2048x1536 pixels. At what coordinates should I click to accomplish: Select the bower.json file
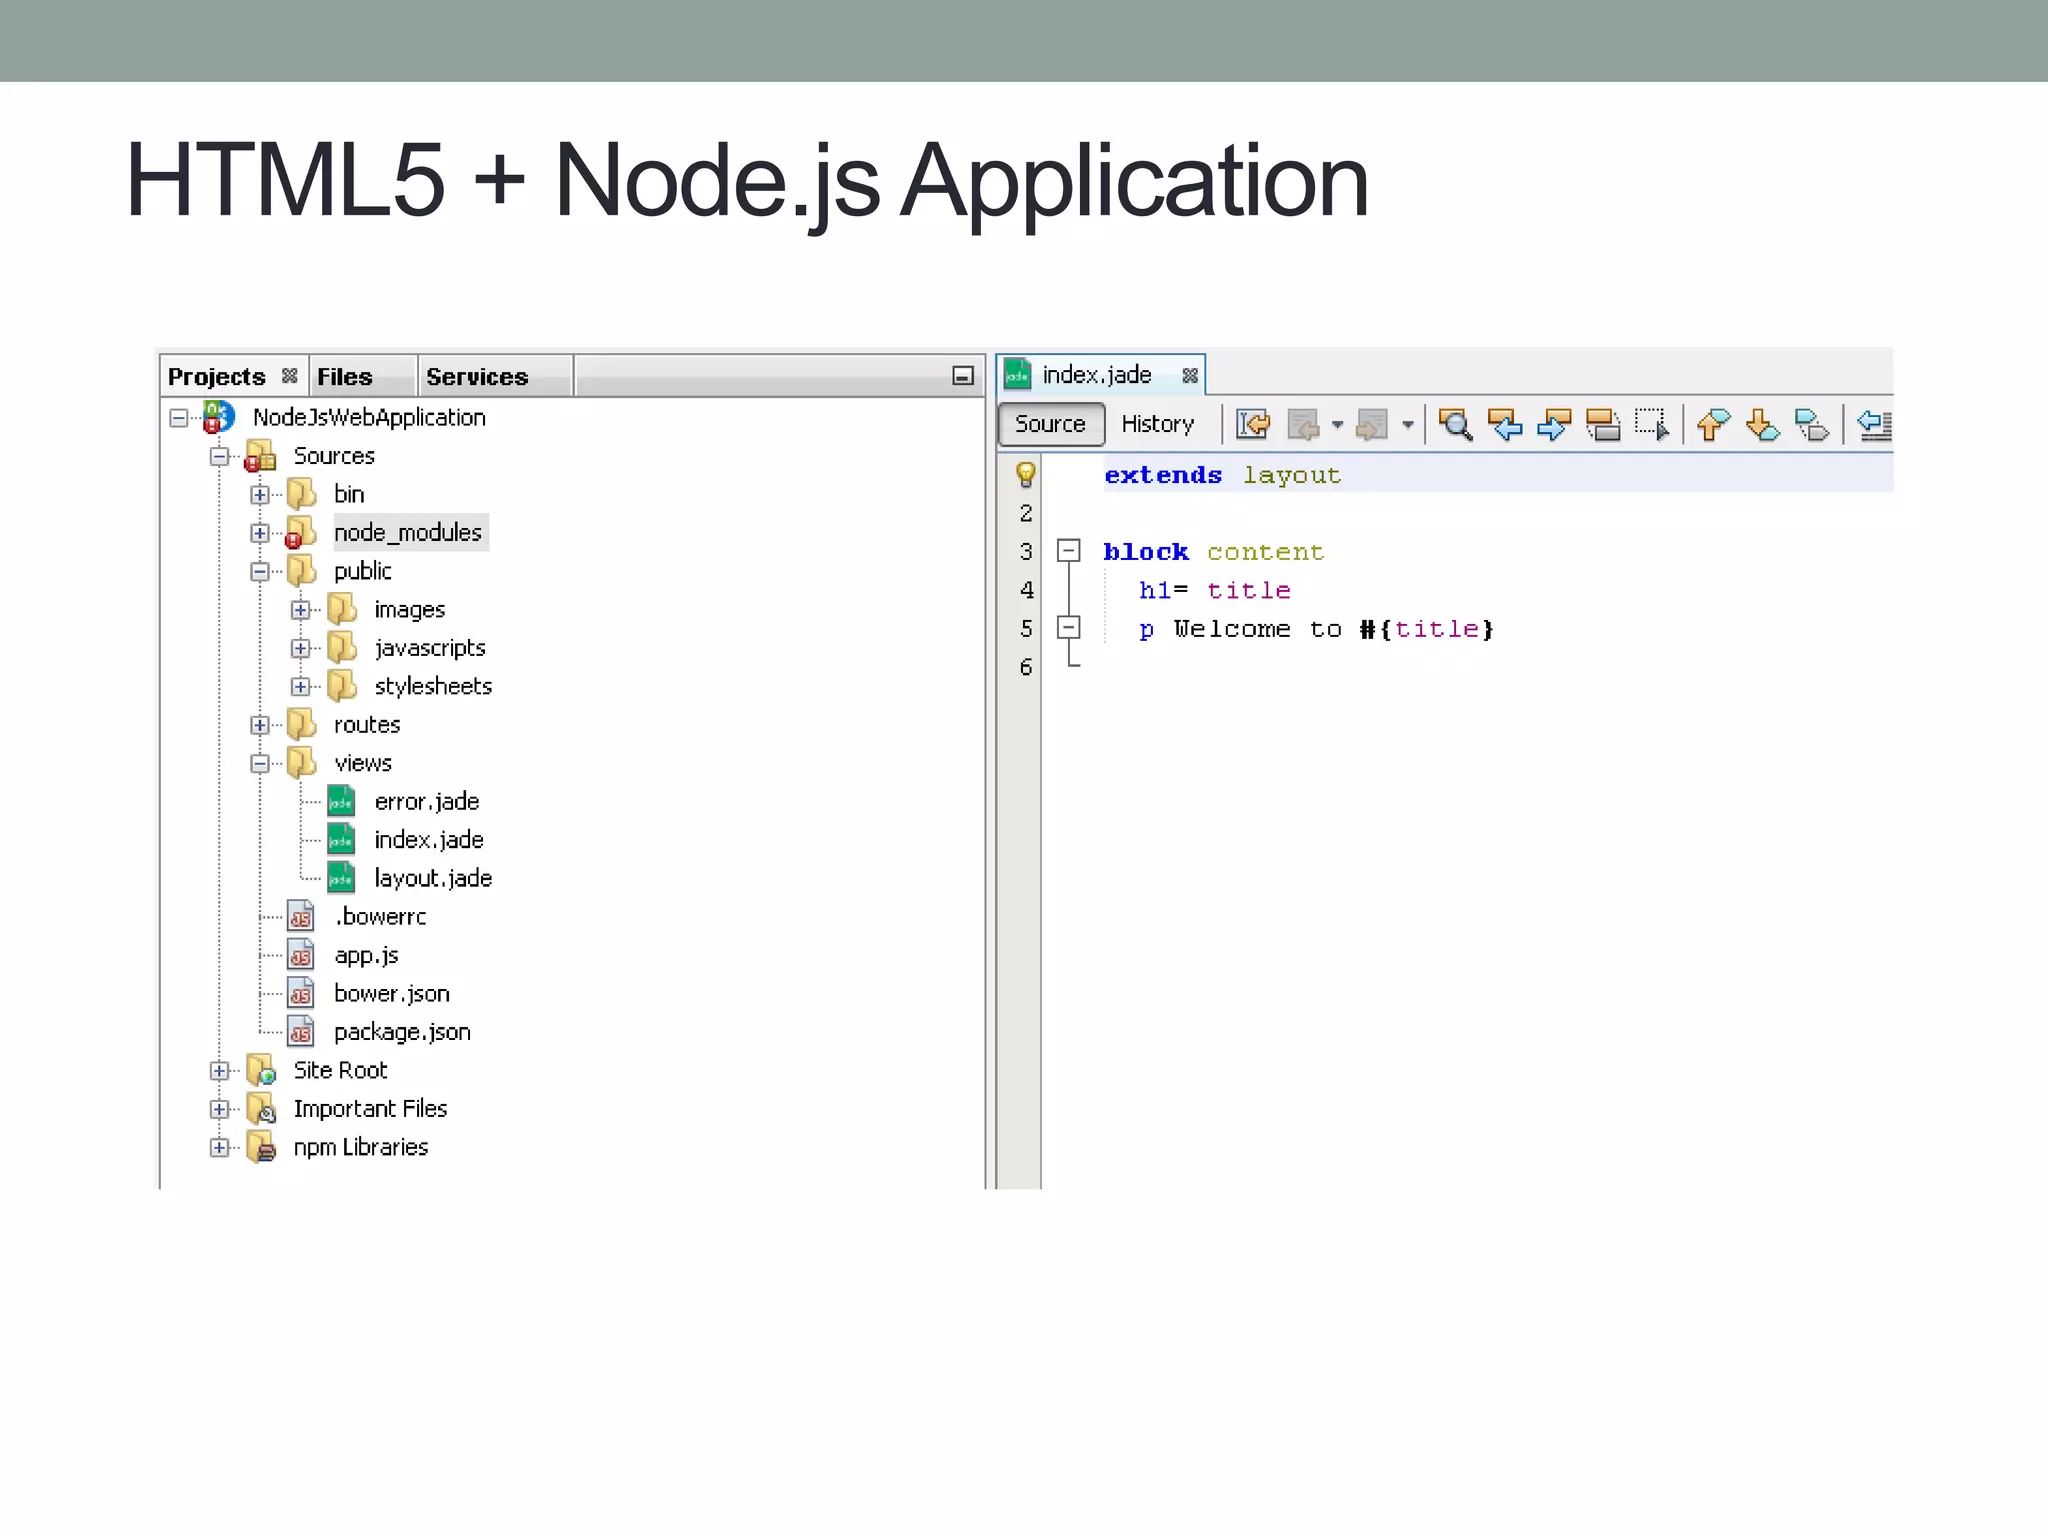[x=392, y=993]
